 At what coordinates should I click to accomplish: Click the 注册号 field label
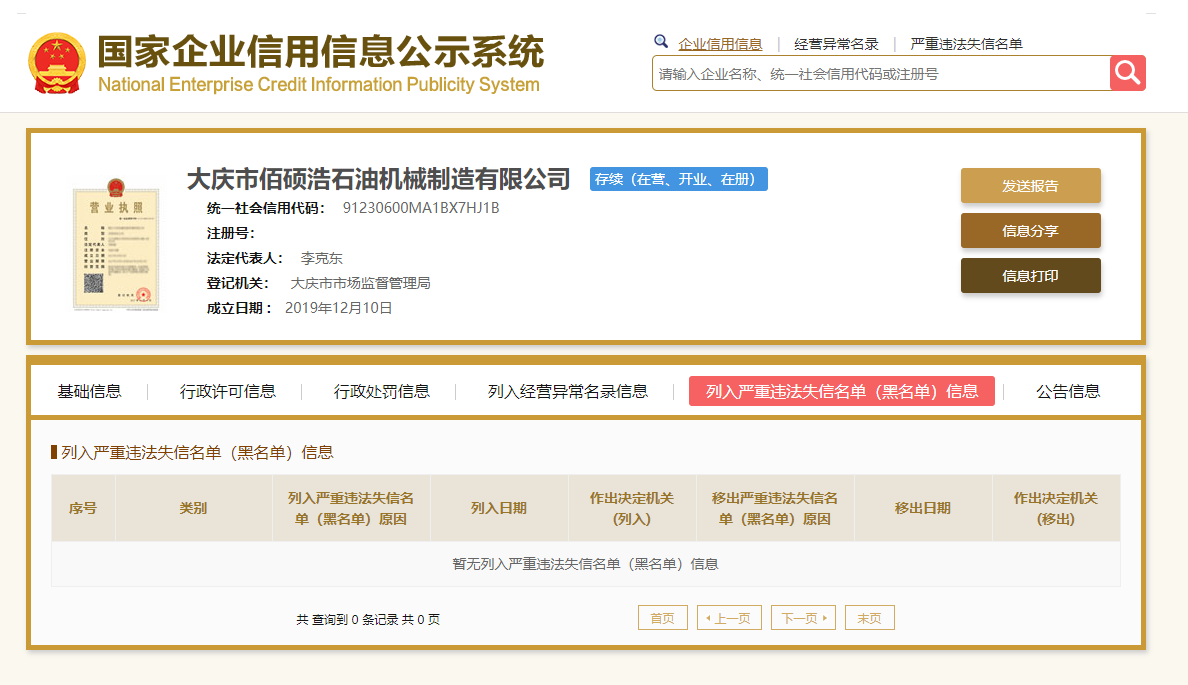(x=231, y=233)
